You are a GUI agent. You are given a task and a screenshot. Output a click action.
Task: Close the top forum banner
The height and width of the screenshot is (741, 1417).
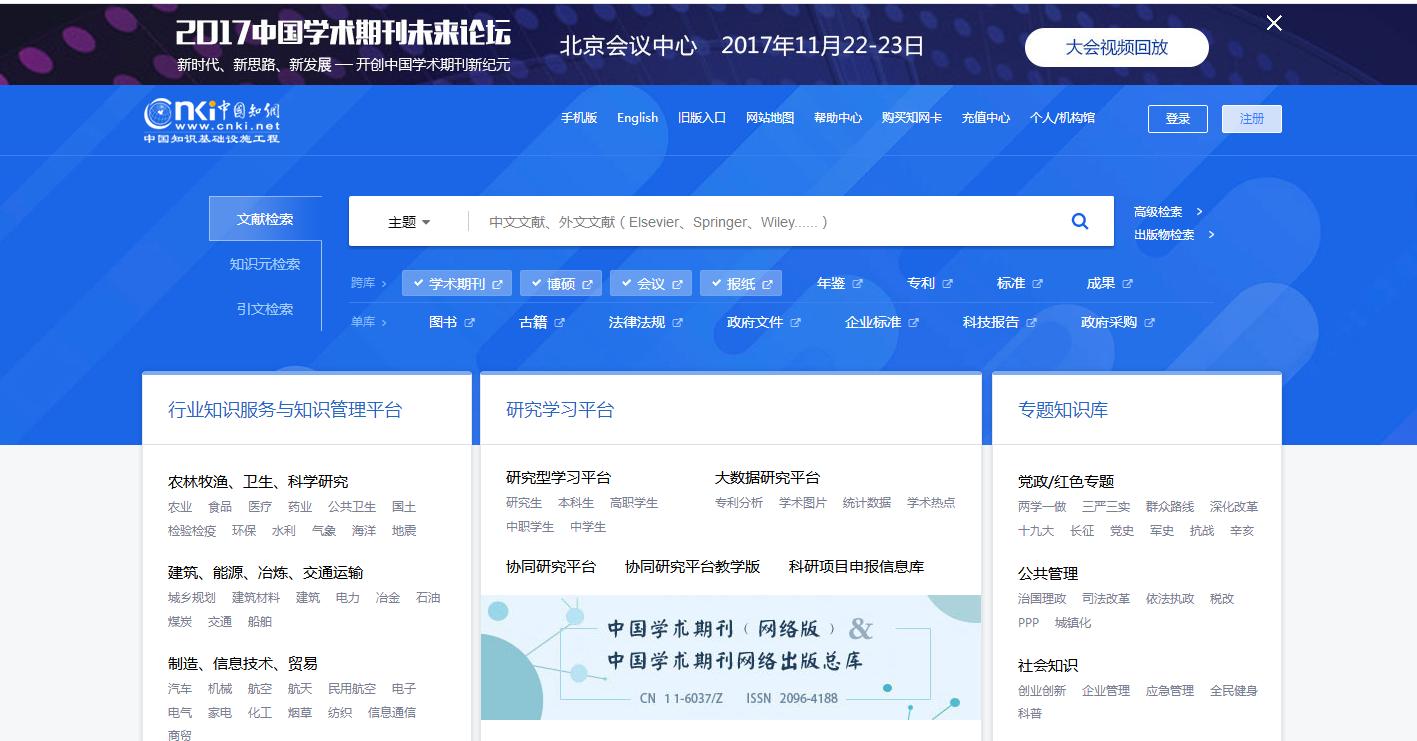[x=1274, y=23]
